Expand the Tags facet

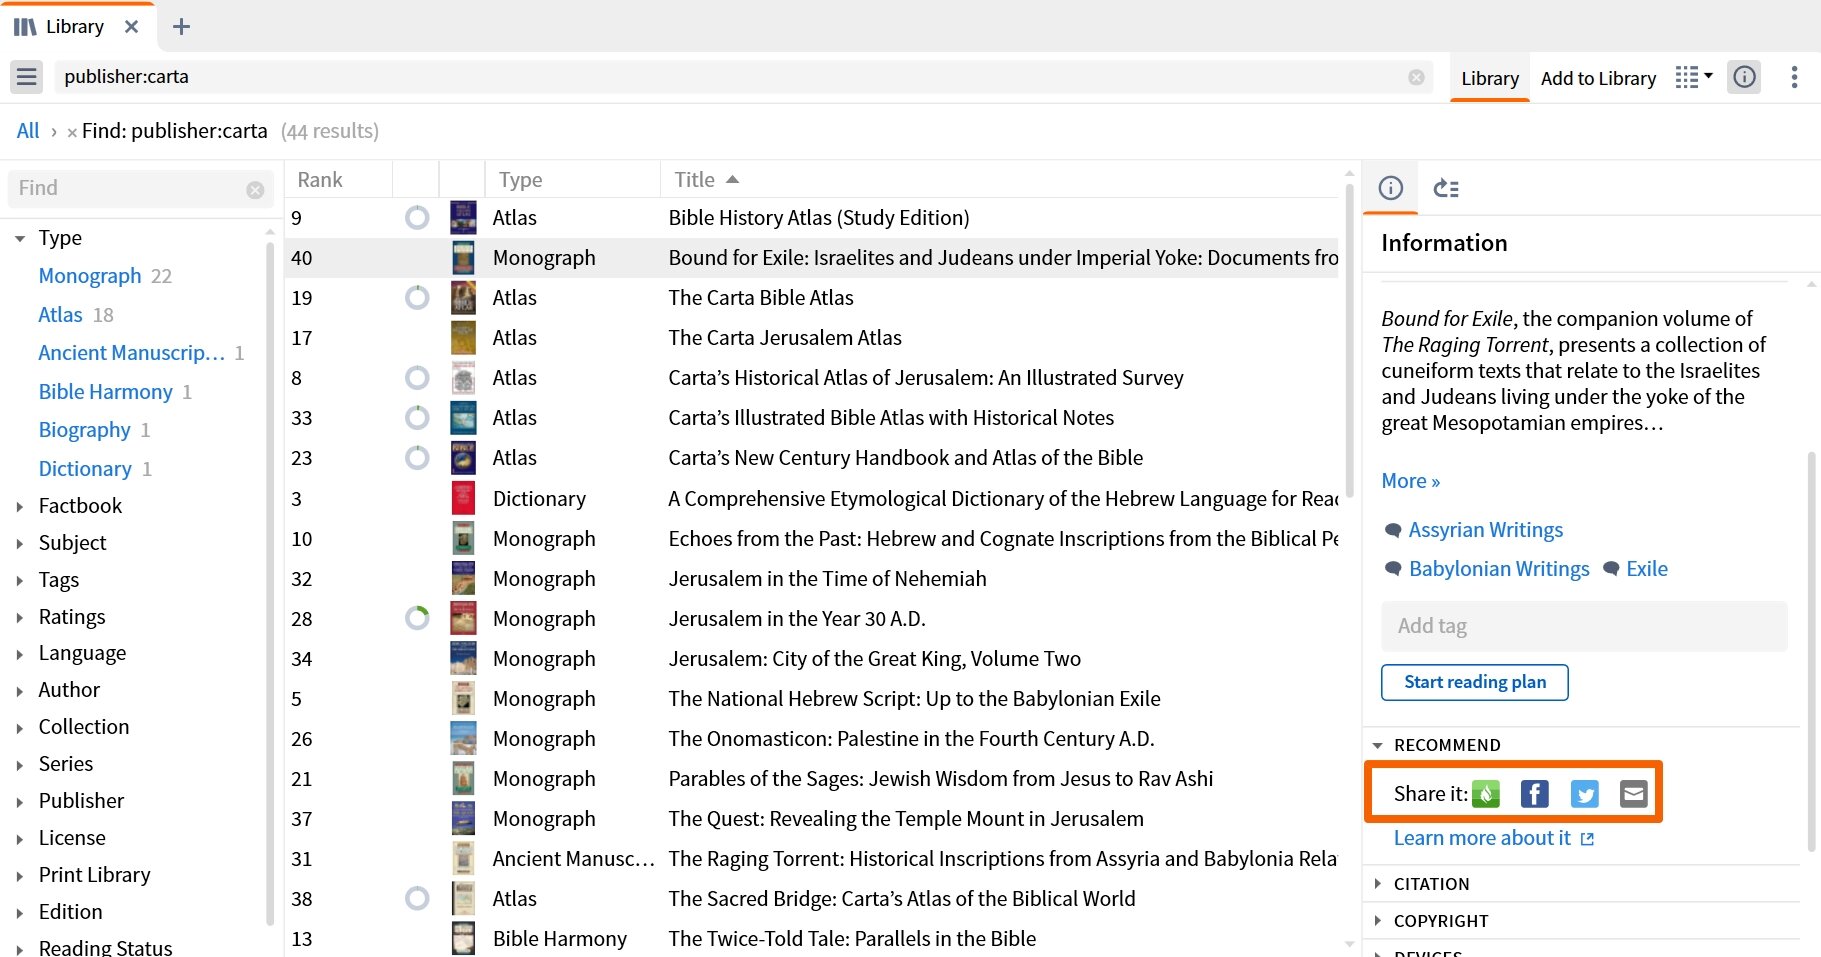pyautogui.click(x=19, y=581)
